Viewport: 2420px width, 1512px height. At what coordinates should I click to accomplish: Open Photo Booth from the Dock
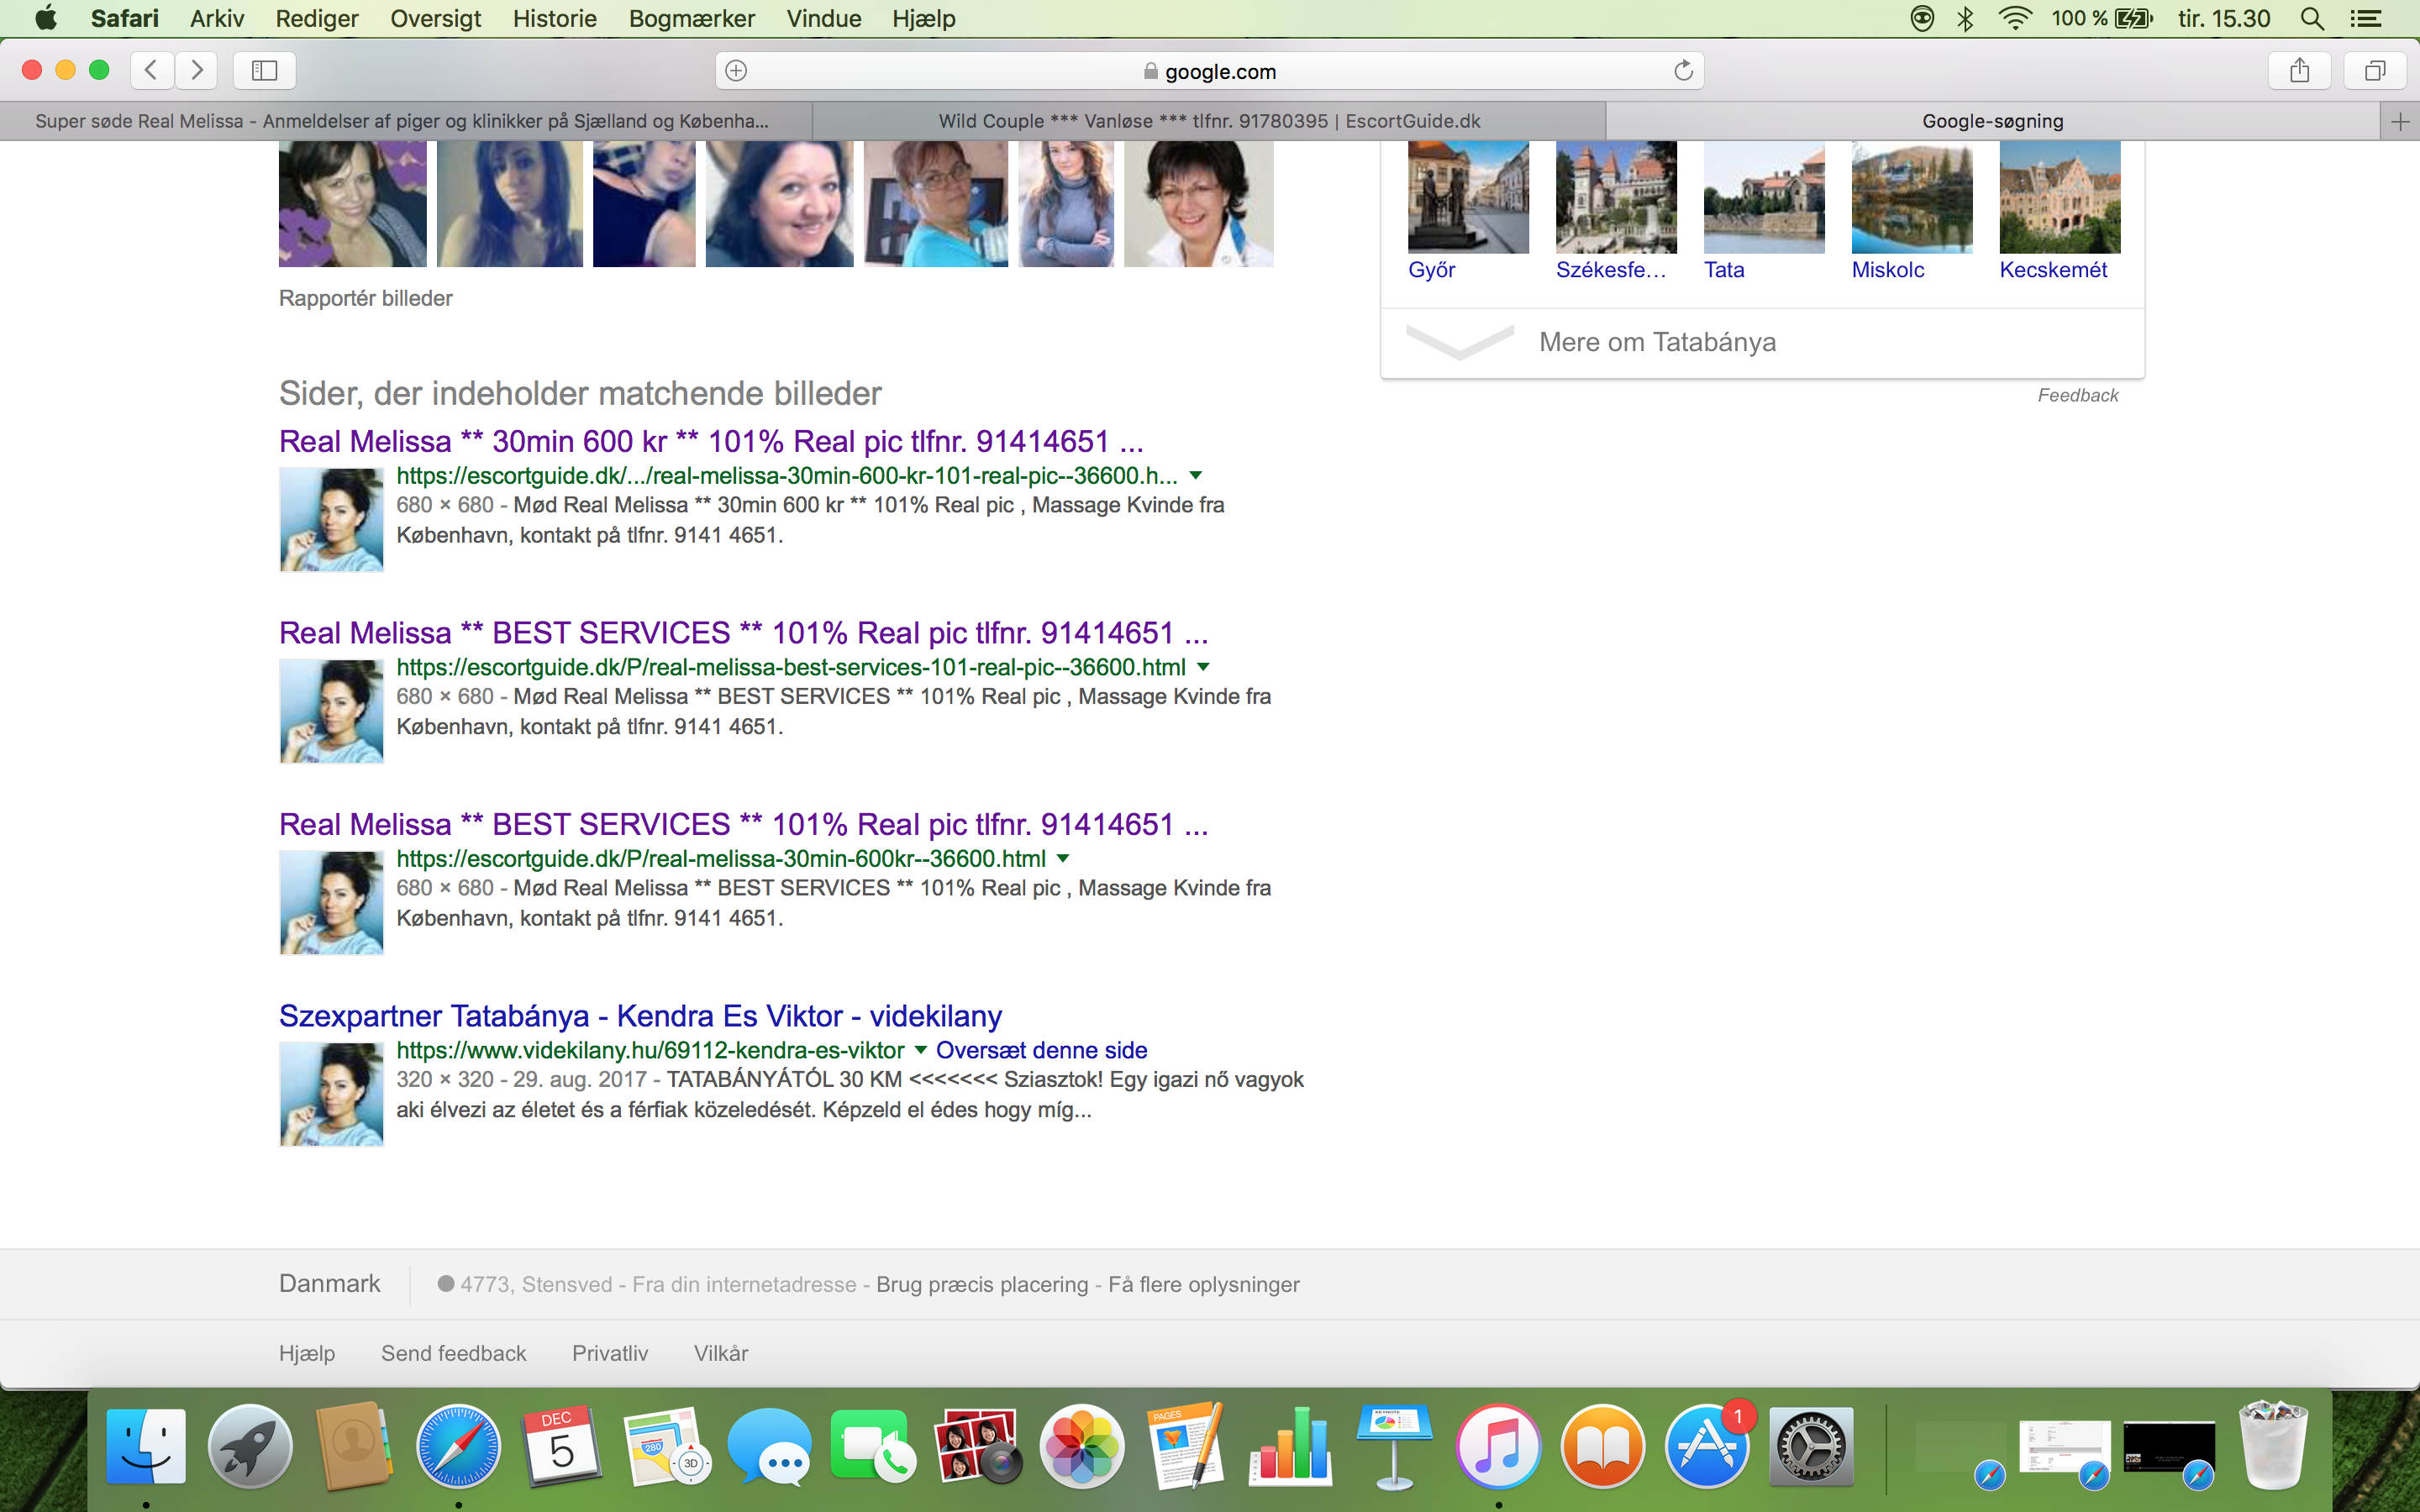click(978, 1446)
